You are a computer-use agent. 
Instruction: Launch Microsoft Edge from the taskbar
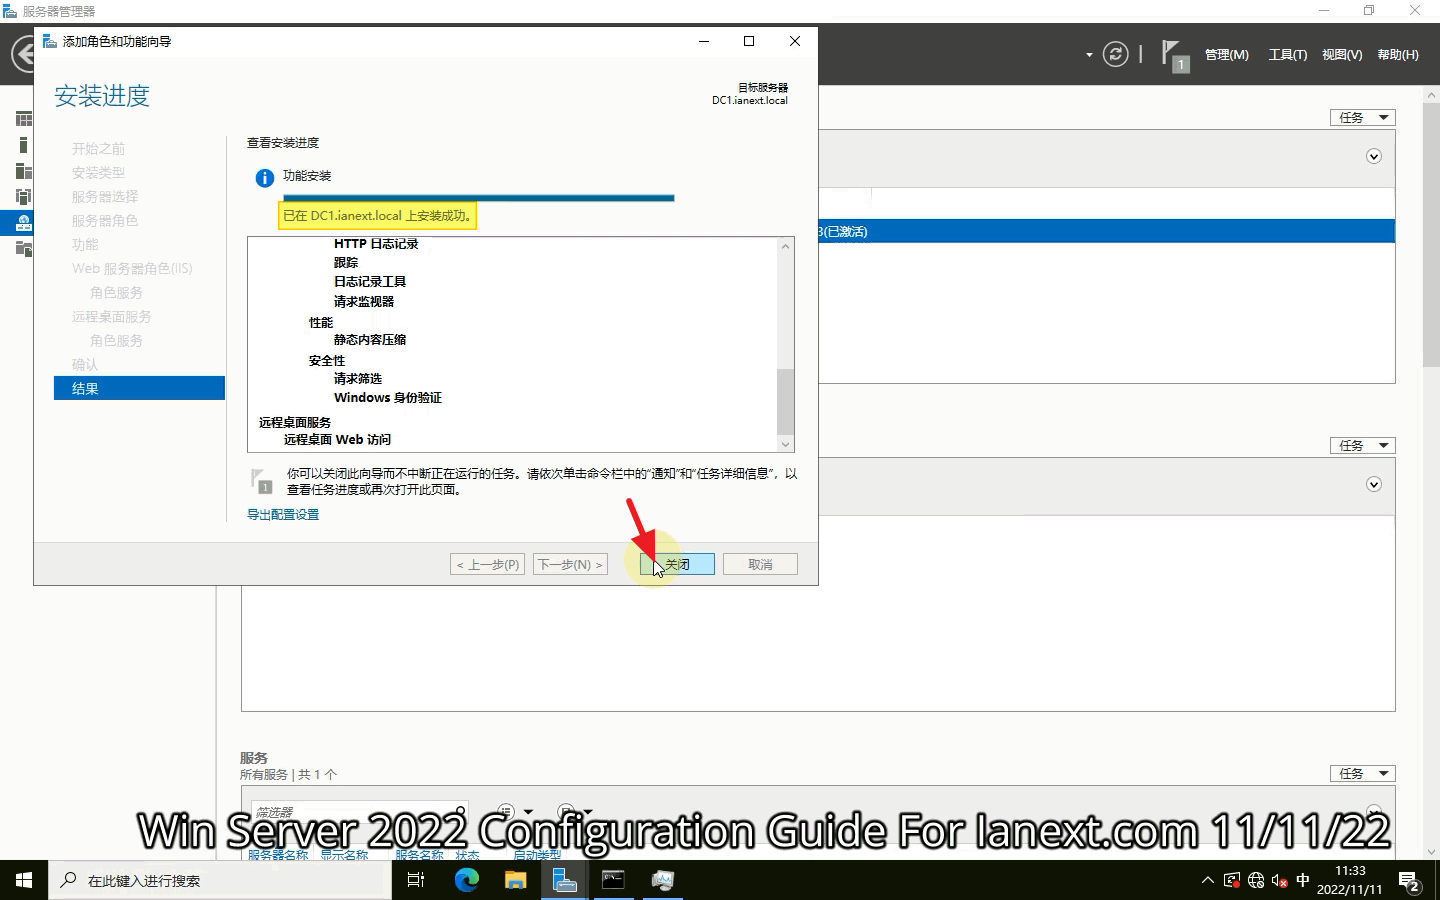click(466, 880)
